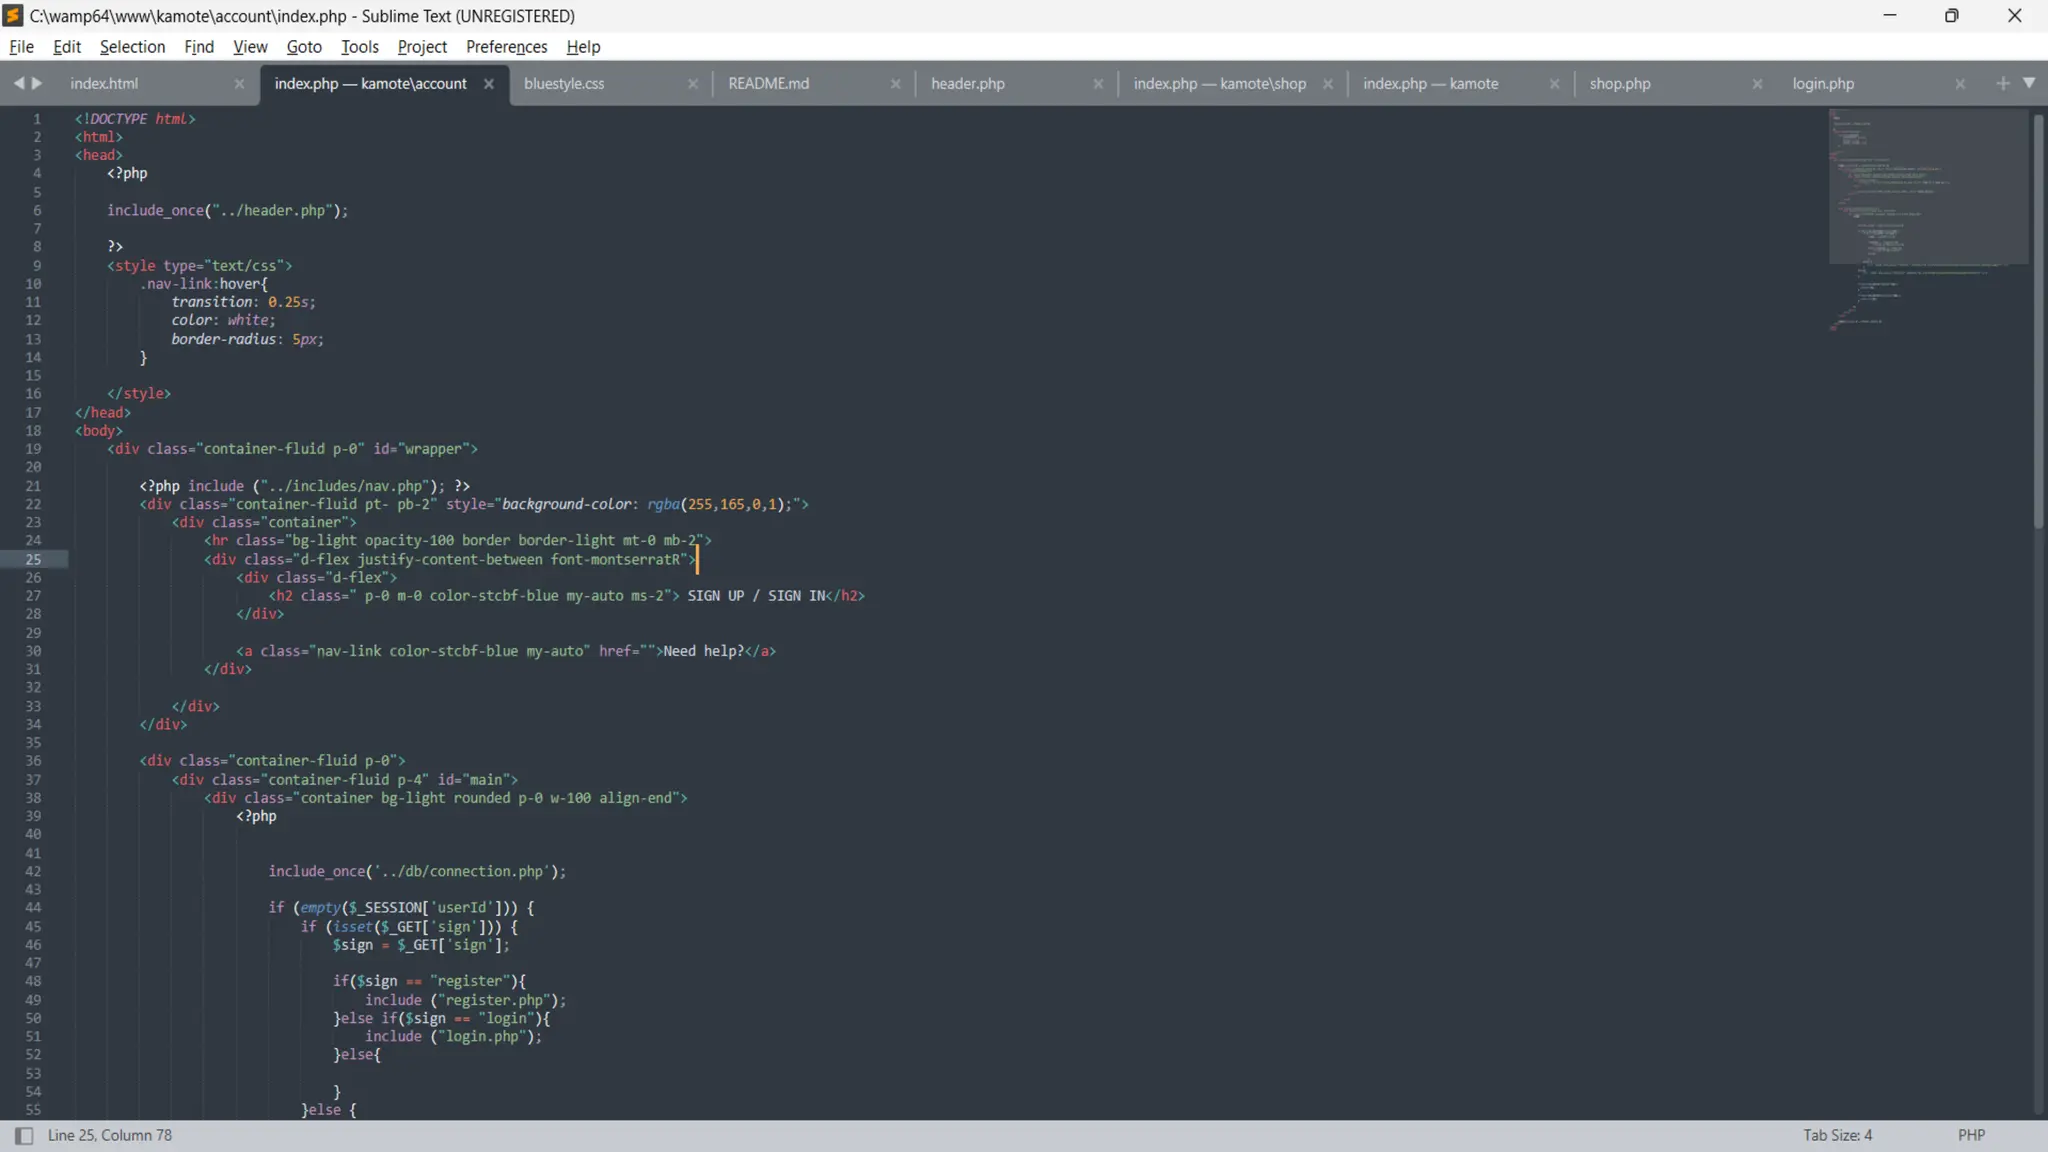Image resolution: width=2048 pixels, height=1152 pixels.
Task: Open the Preferences menu
Action: 506,47
